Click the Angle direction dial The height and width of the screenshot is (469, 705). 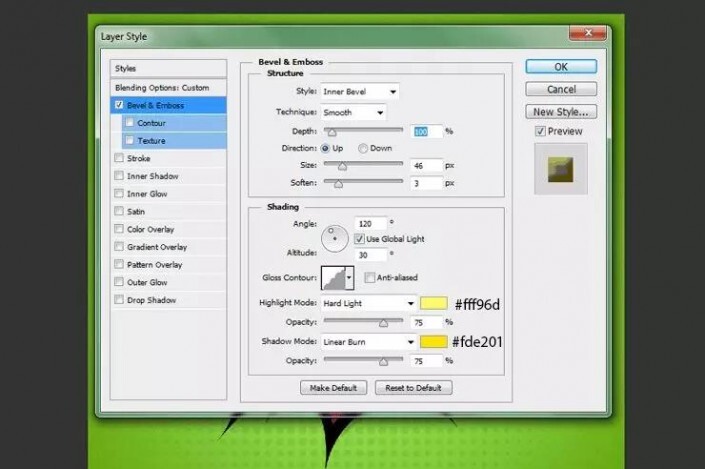334,238
